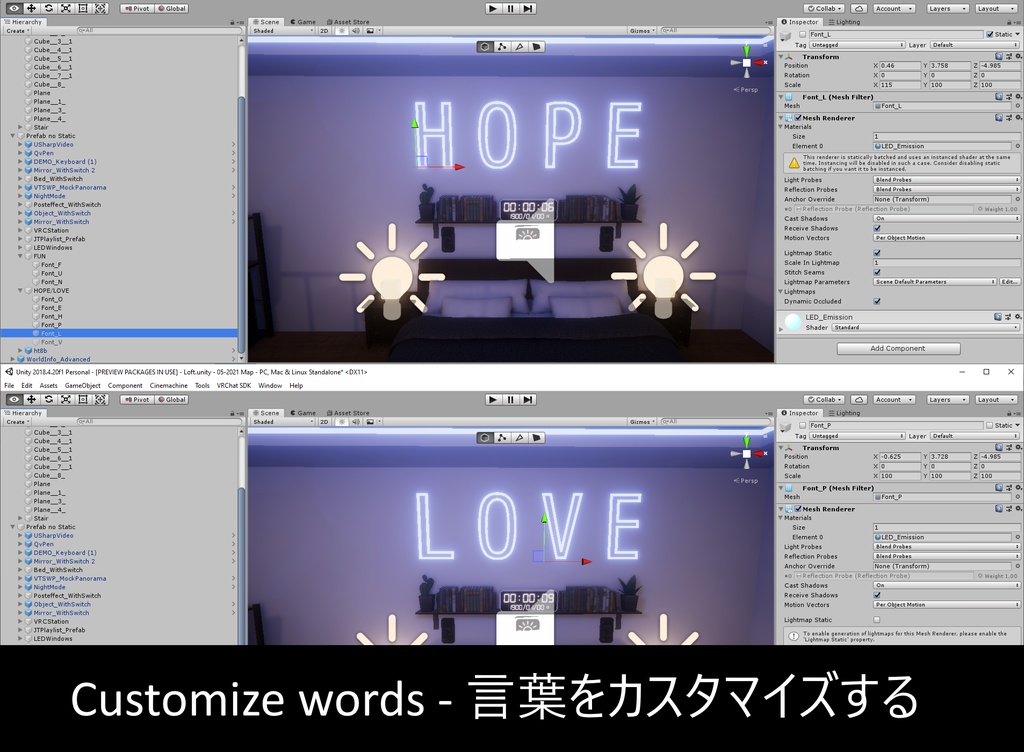
Task: Open Collab dropdown in bottom window
Action: coord(824,400)
